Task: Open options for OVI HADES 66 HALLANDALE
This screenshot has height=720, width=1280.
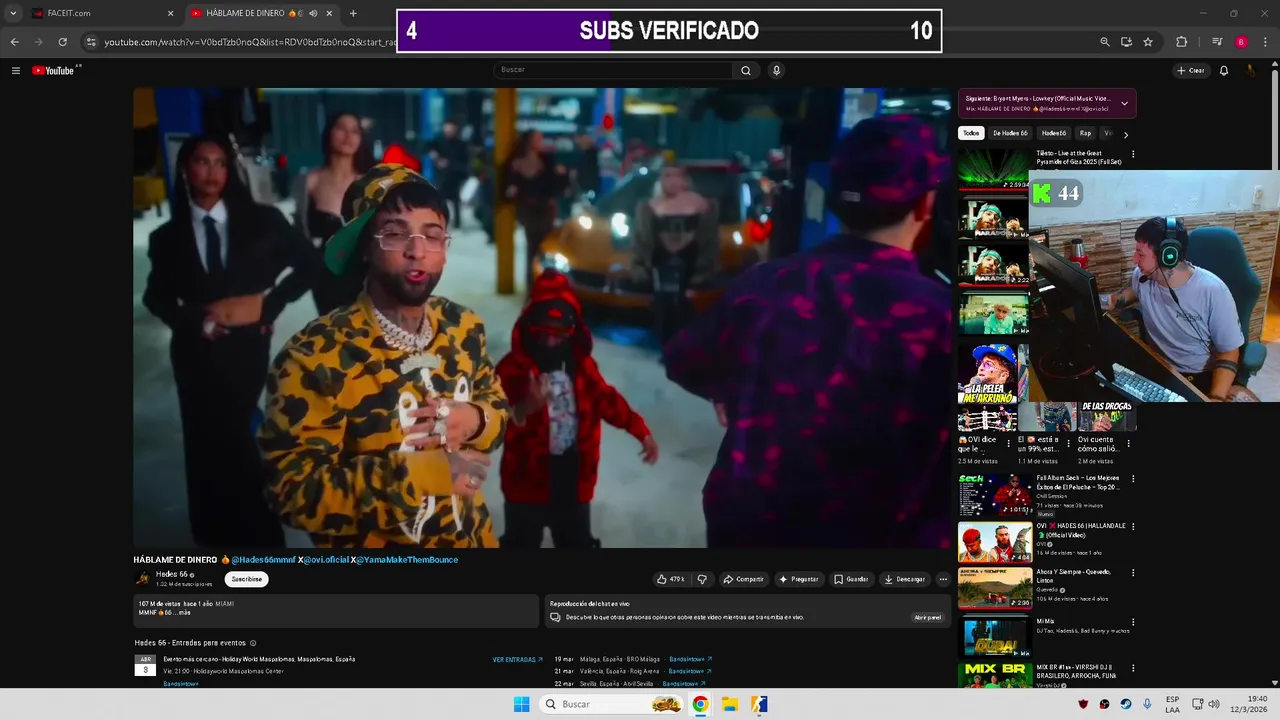Action: 1133,526
